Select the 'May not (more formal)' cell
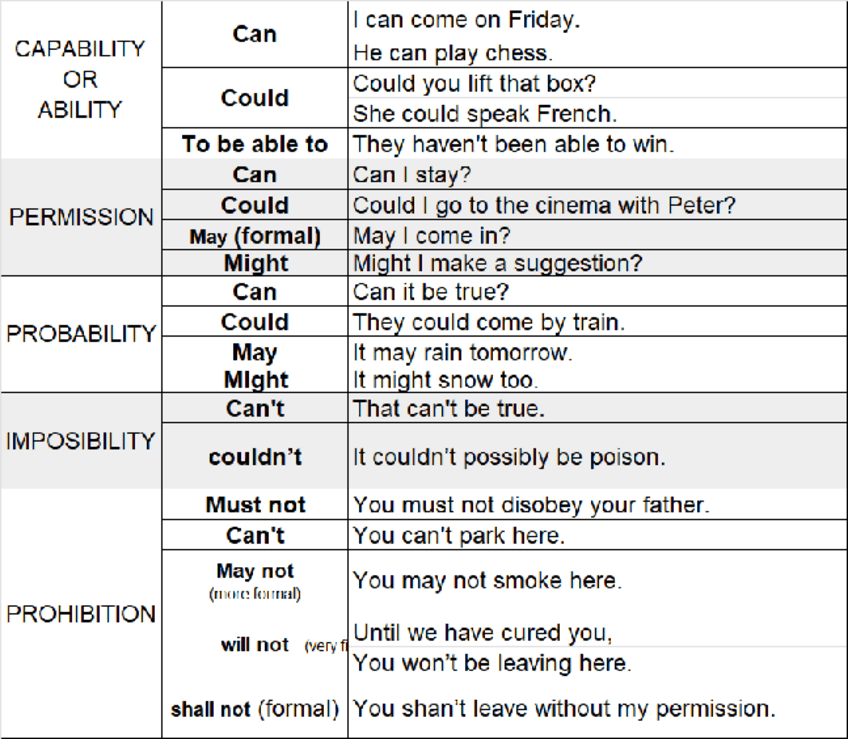The width and height of the screenshot is (848, 739). point(255,581)
